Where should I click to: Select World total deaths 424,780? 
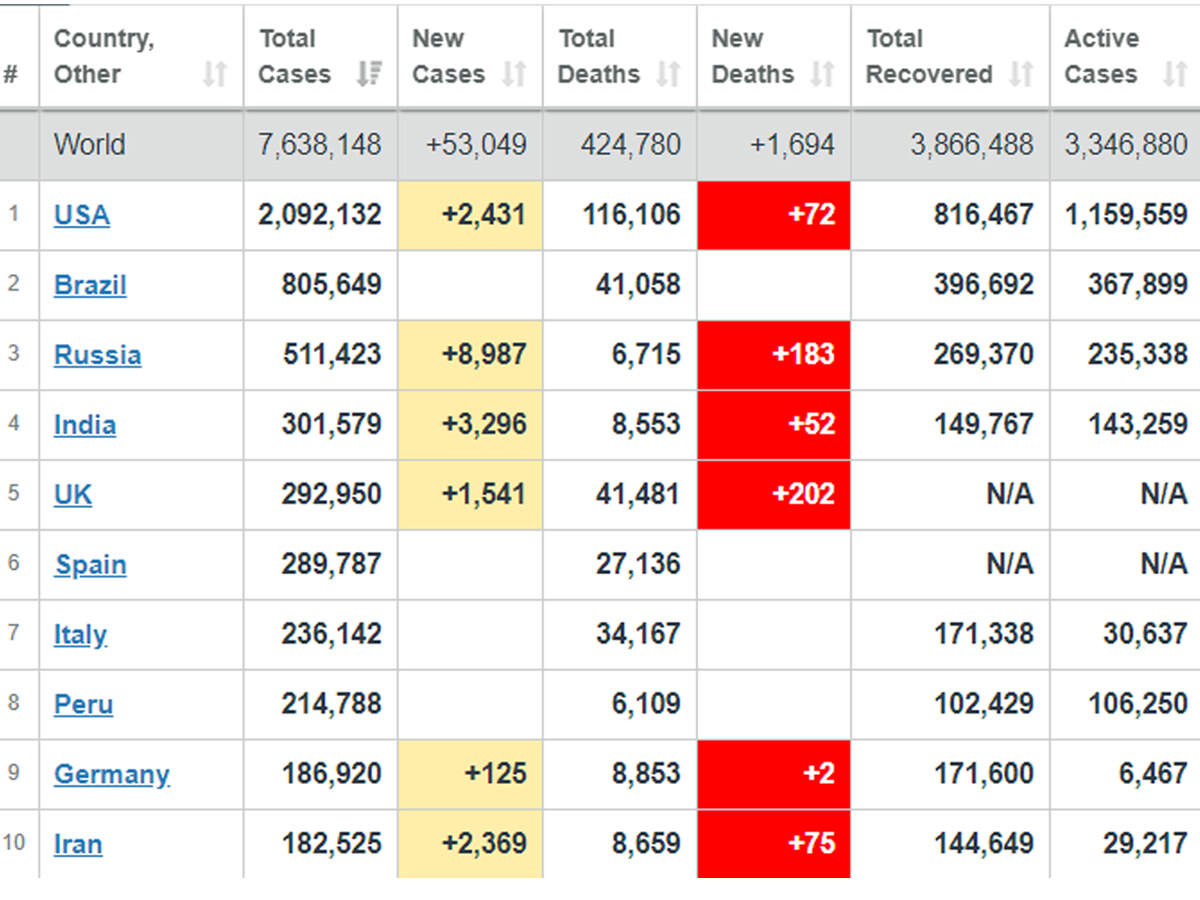click(x=631, y=145)
